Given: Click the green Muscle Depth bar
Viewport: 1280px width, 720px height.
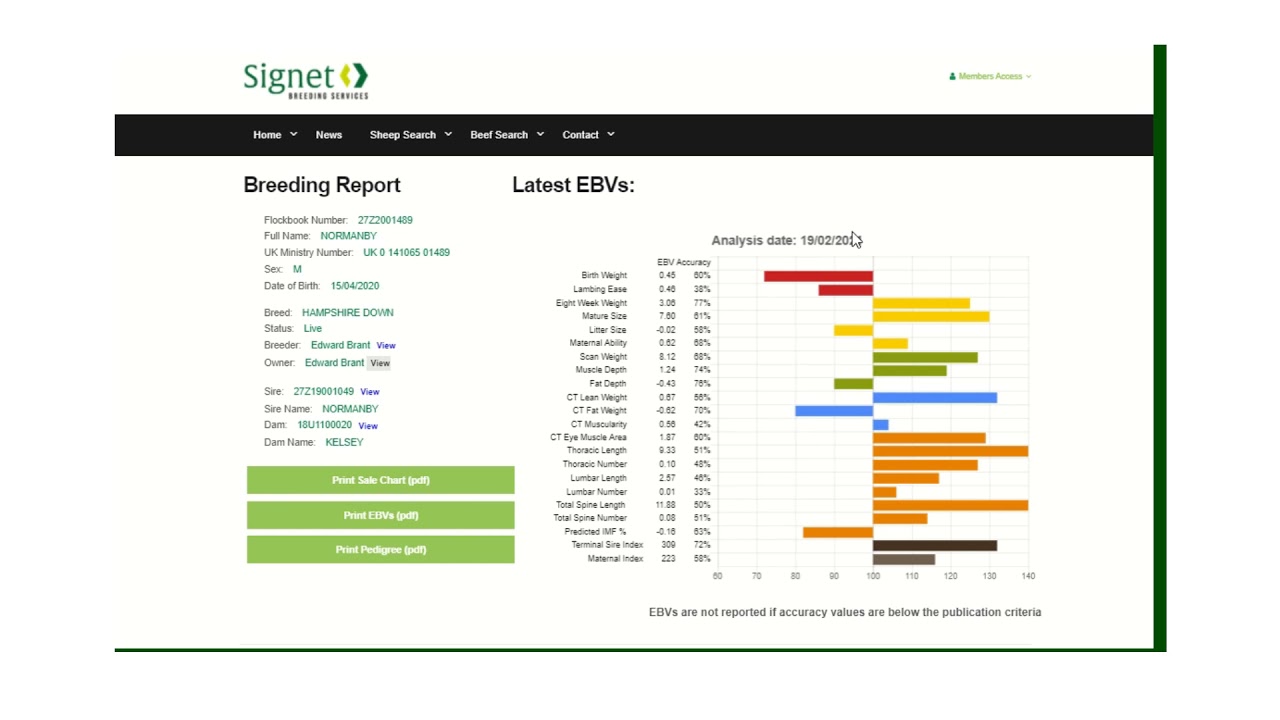Looking at the screenshot, I should (909, 370).
